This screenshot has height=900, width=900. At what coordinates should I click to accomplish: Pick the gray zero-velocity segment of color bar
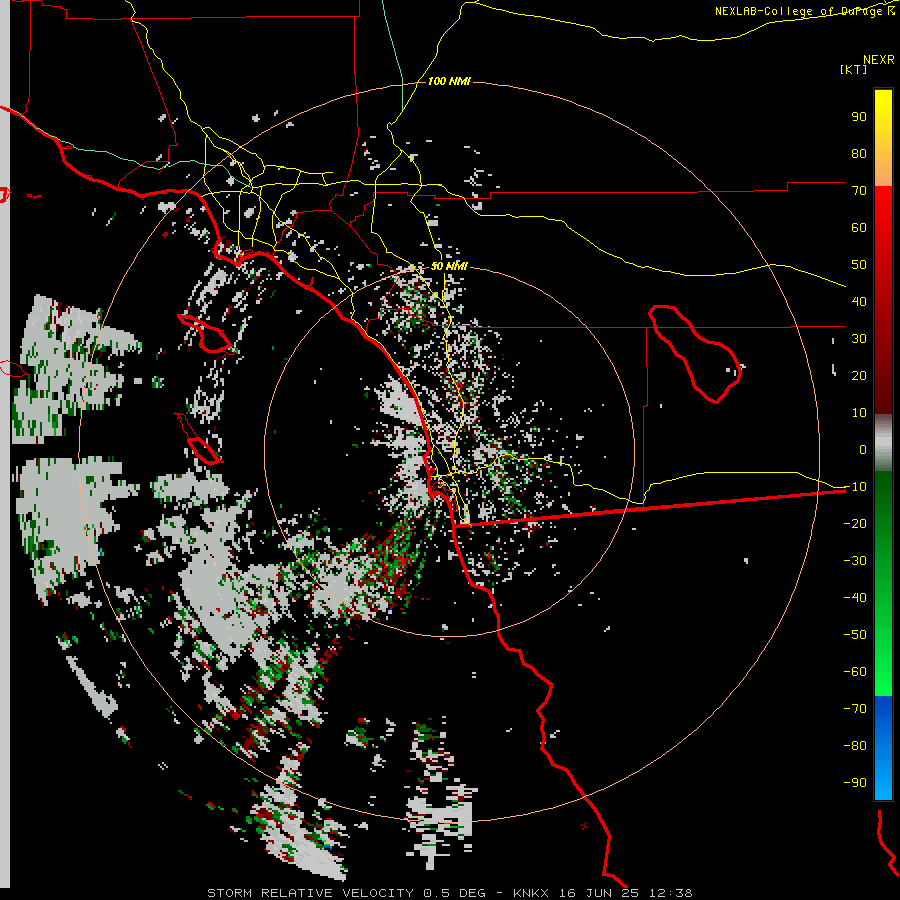click(x=883, y=443)
